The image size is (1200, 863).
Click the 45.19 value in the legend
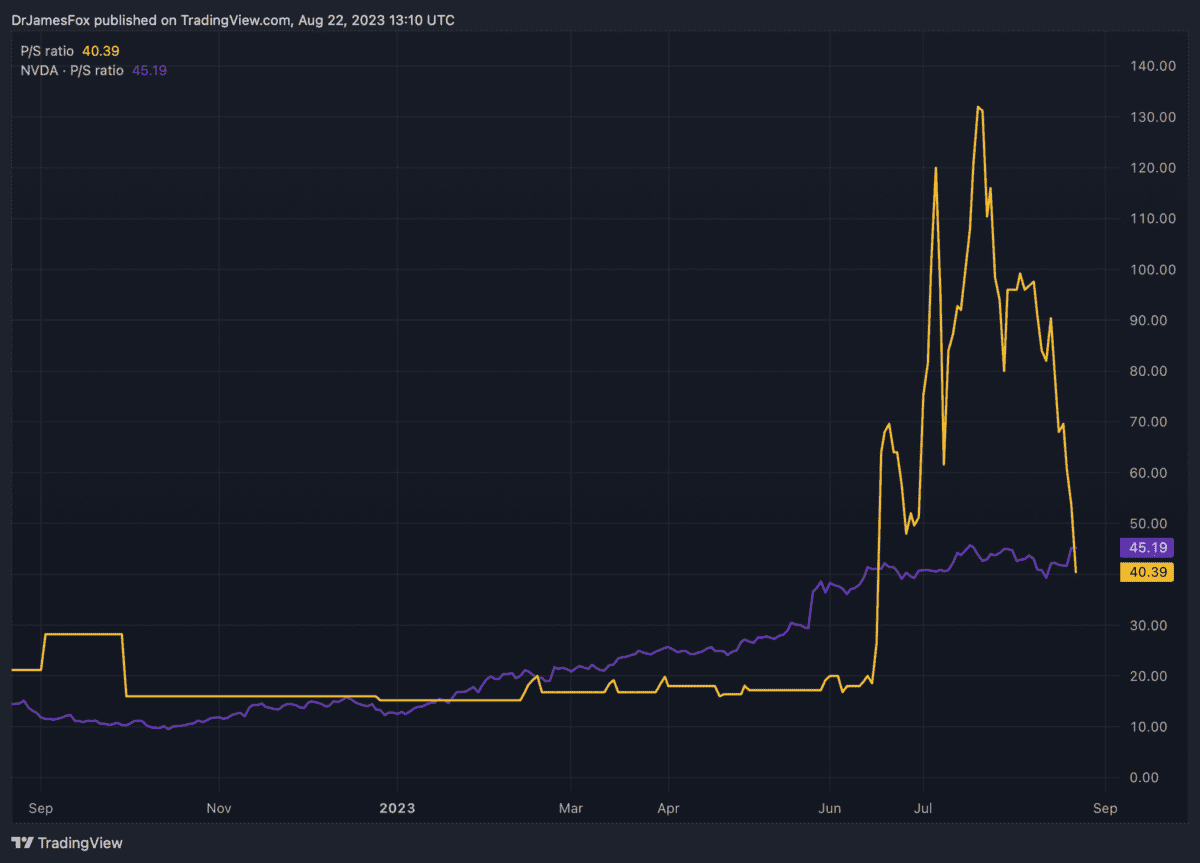(149, 70)
